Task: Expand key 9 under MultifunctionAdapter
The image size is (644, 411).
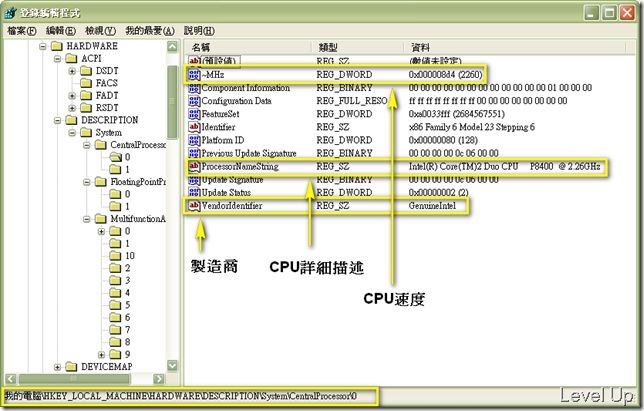Action: (x=101, y=354)
